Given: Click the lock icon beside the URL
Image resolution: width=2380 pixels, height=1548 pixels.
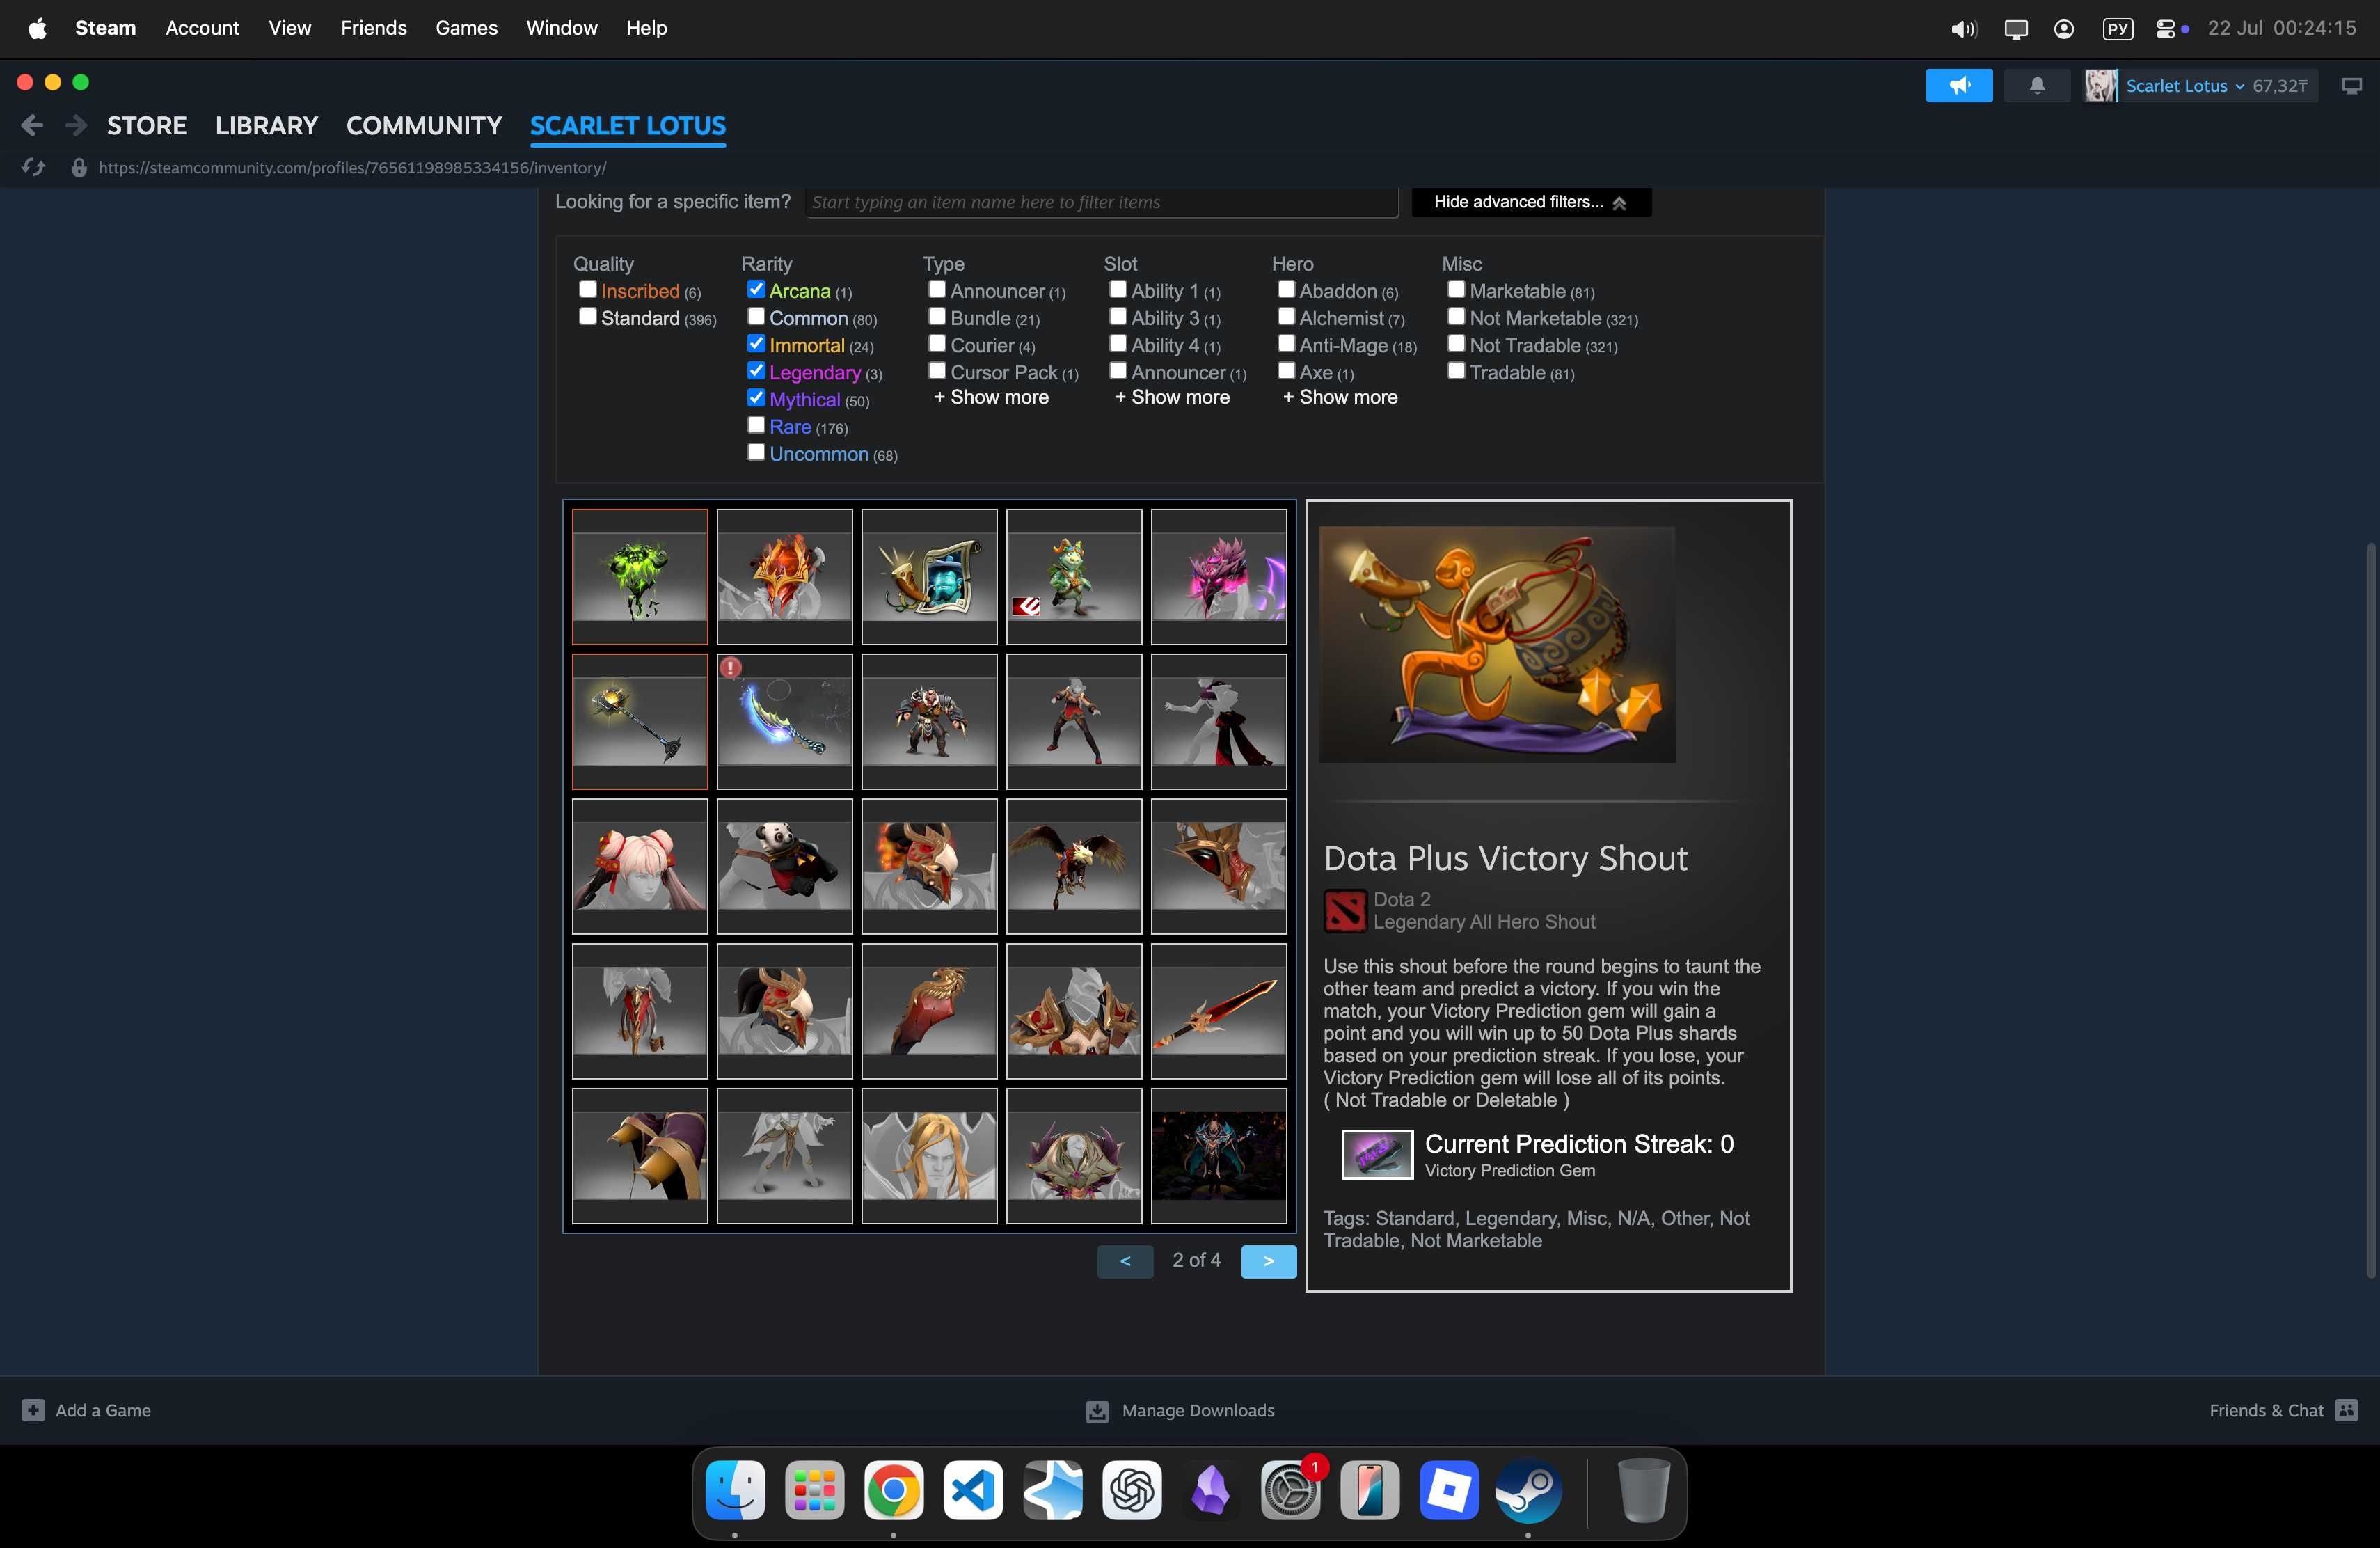Looking at the screenshot, I should tap(79, 168).
